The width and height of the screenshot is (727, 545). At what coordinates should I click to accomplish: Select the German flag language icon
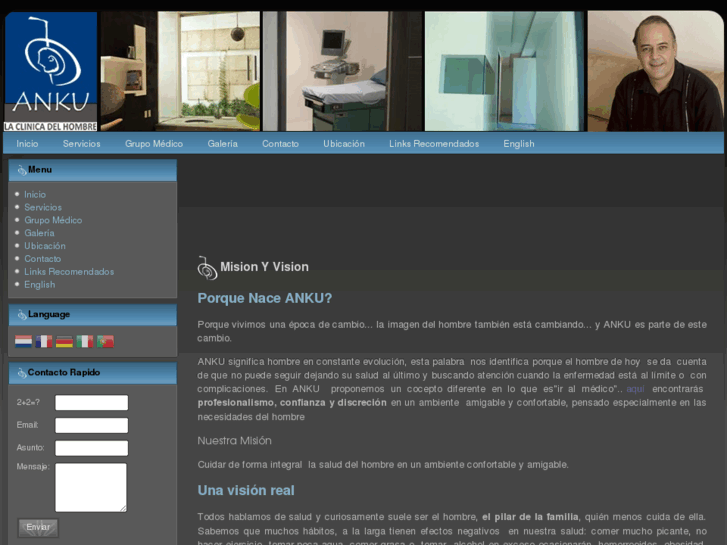(x=64, y=341)
